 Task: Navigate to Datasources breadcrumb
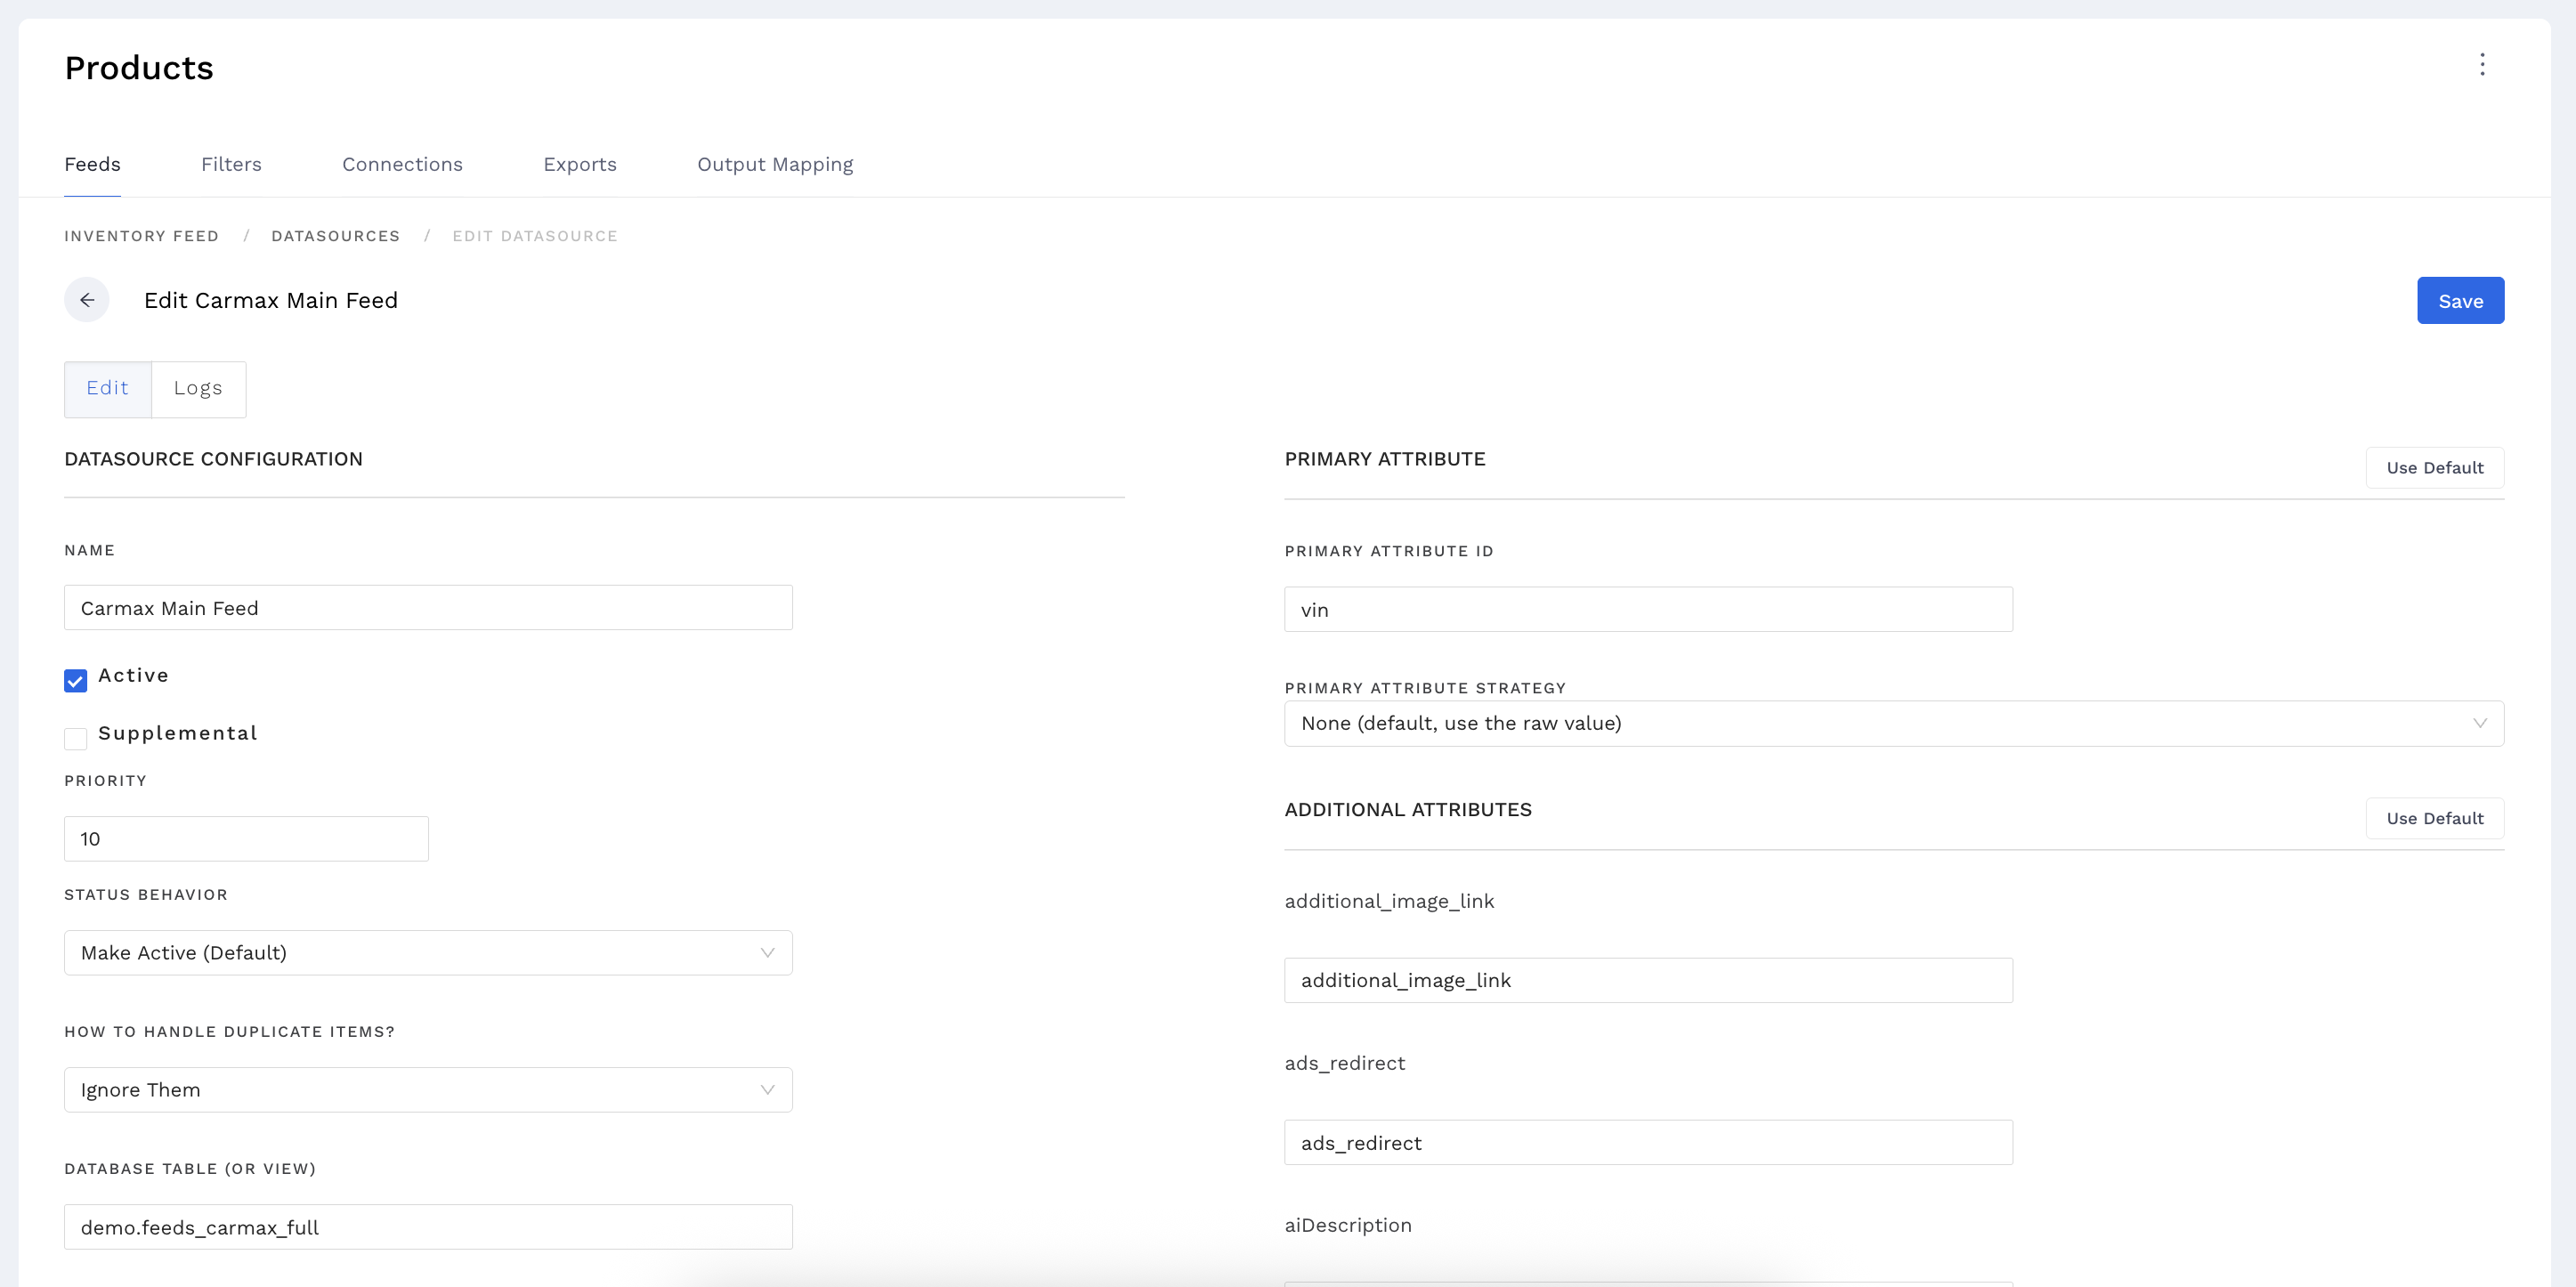click(x=336, y=236)
